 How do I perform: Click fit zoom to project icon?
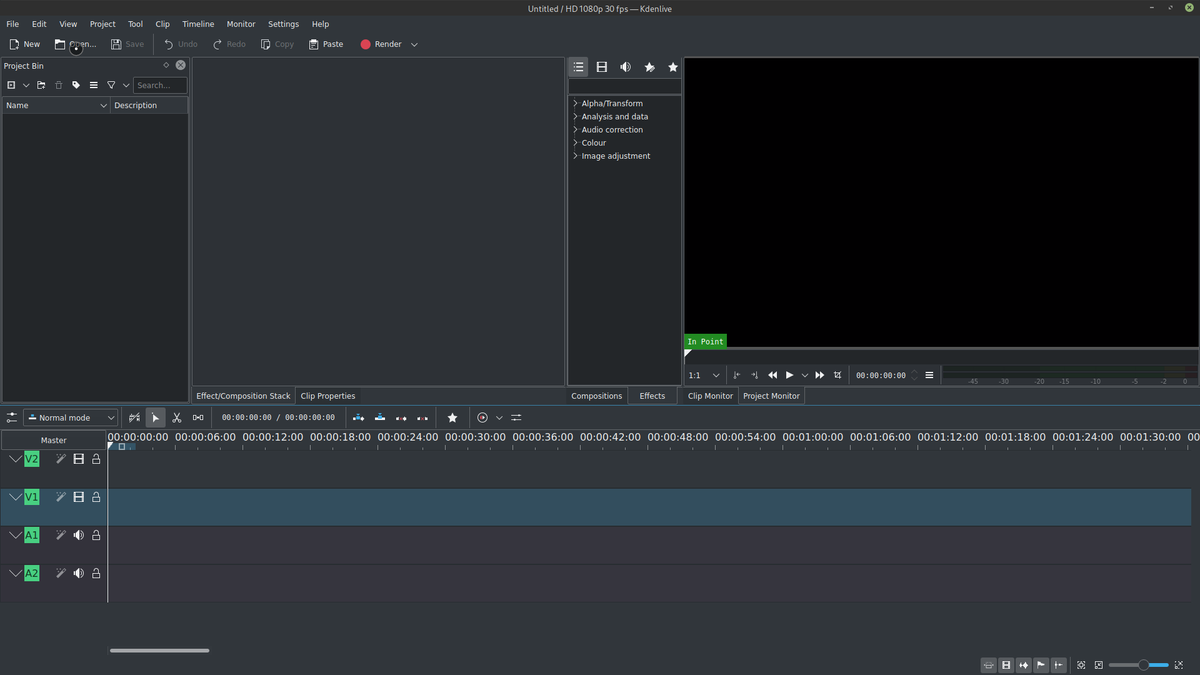point(1081,665)
